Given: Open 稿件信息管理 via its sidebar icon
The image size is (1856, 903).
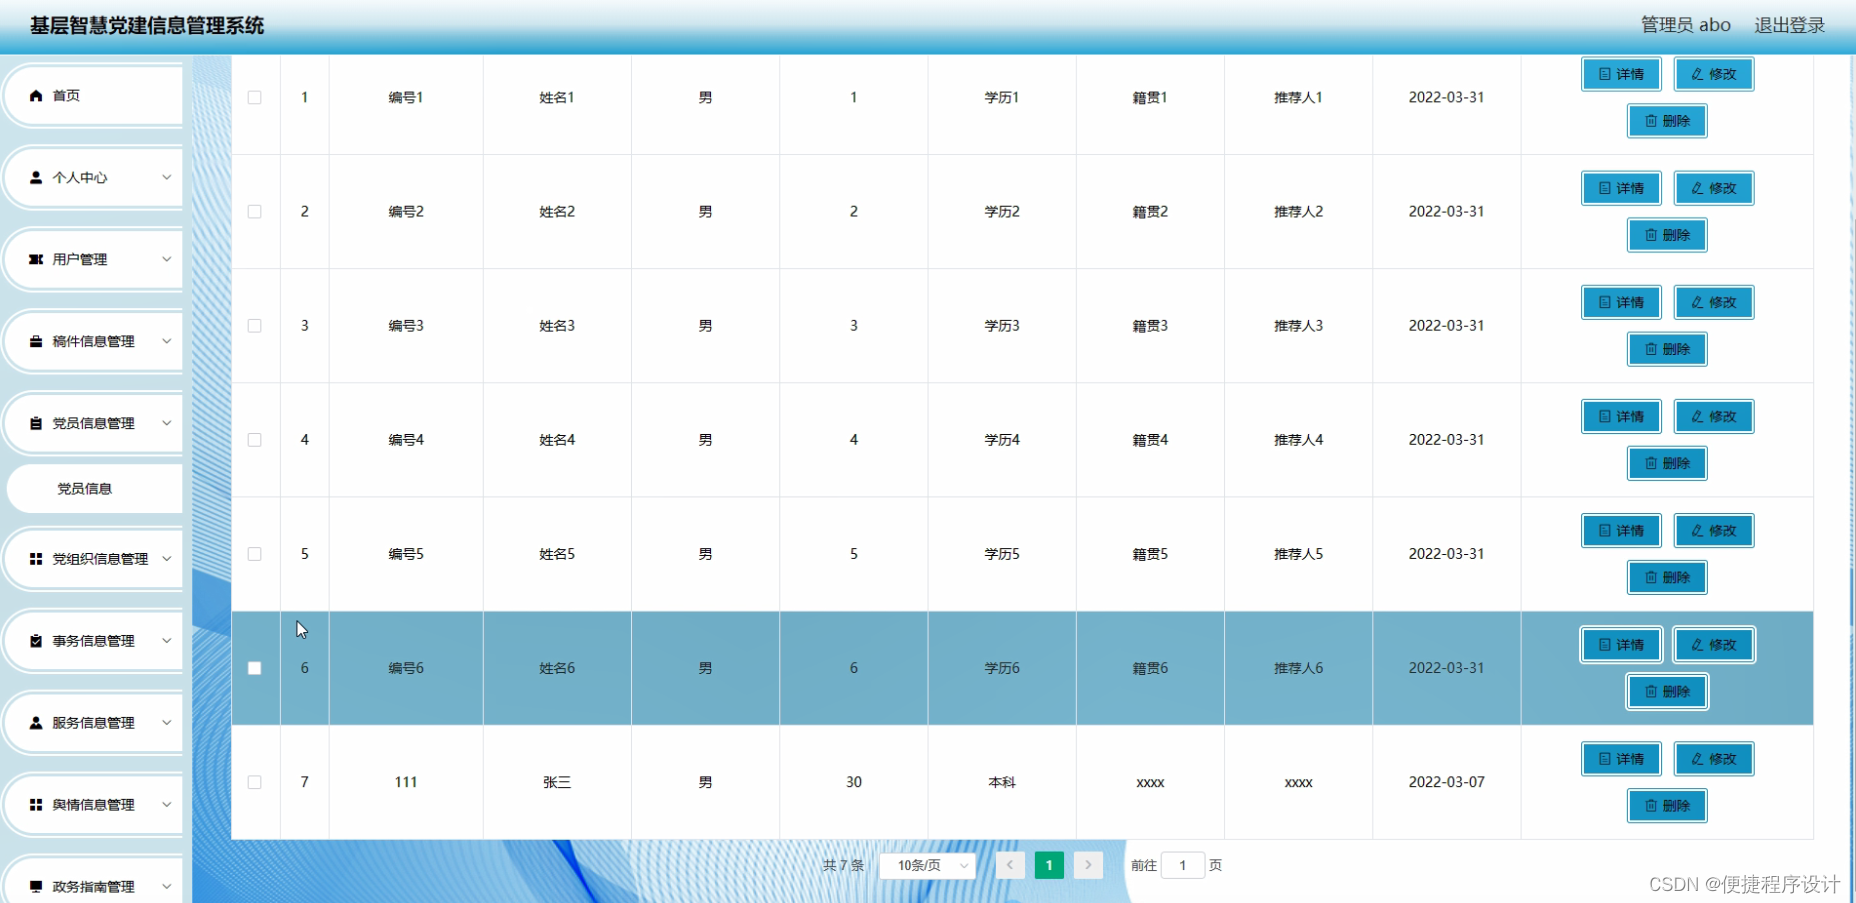Looking at the screenshot, I should tap(37, 341).
